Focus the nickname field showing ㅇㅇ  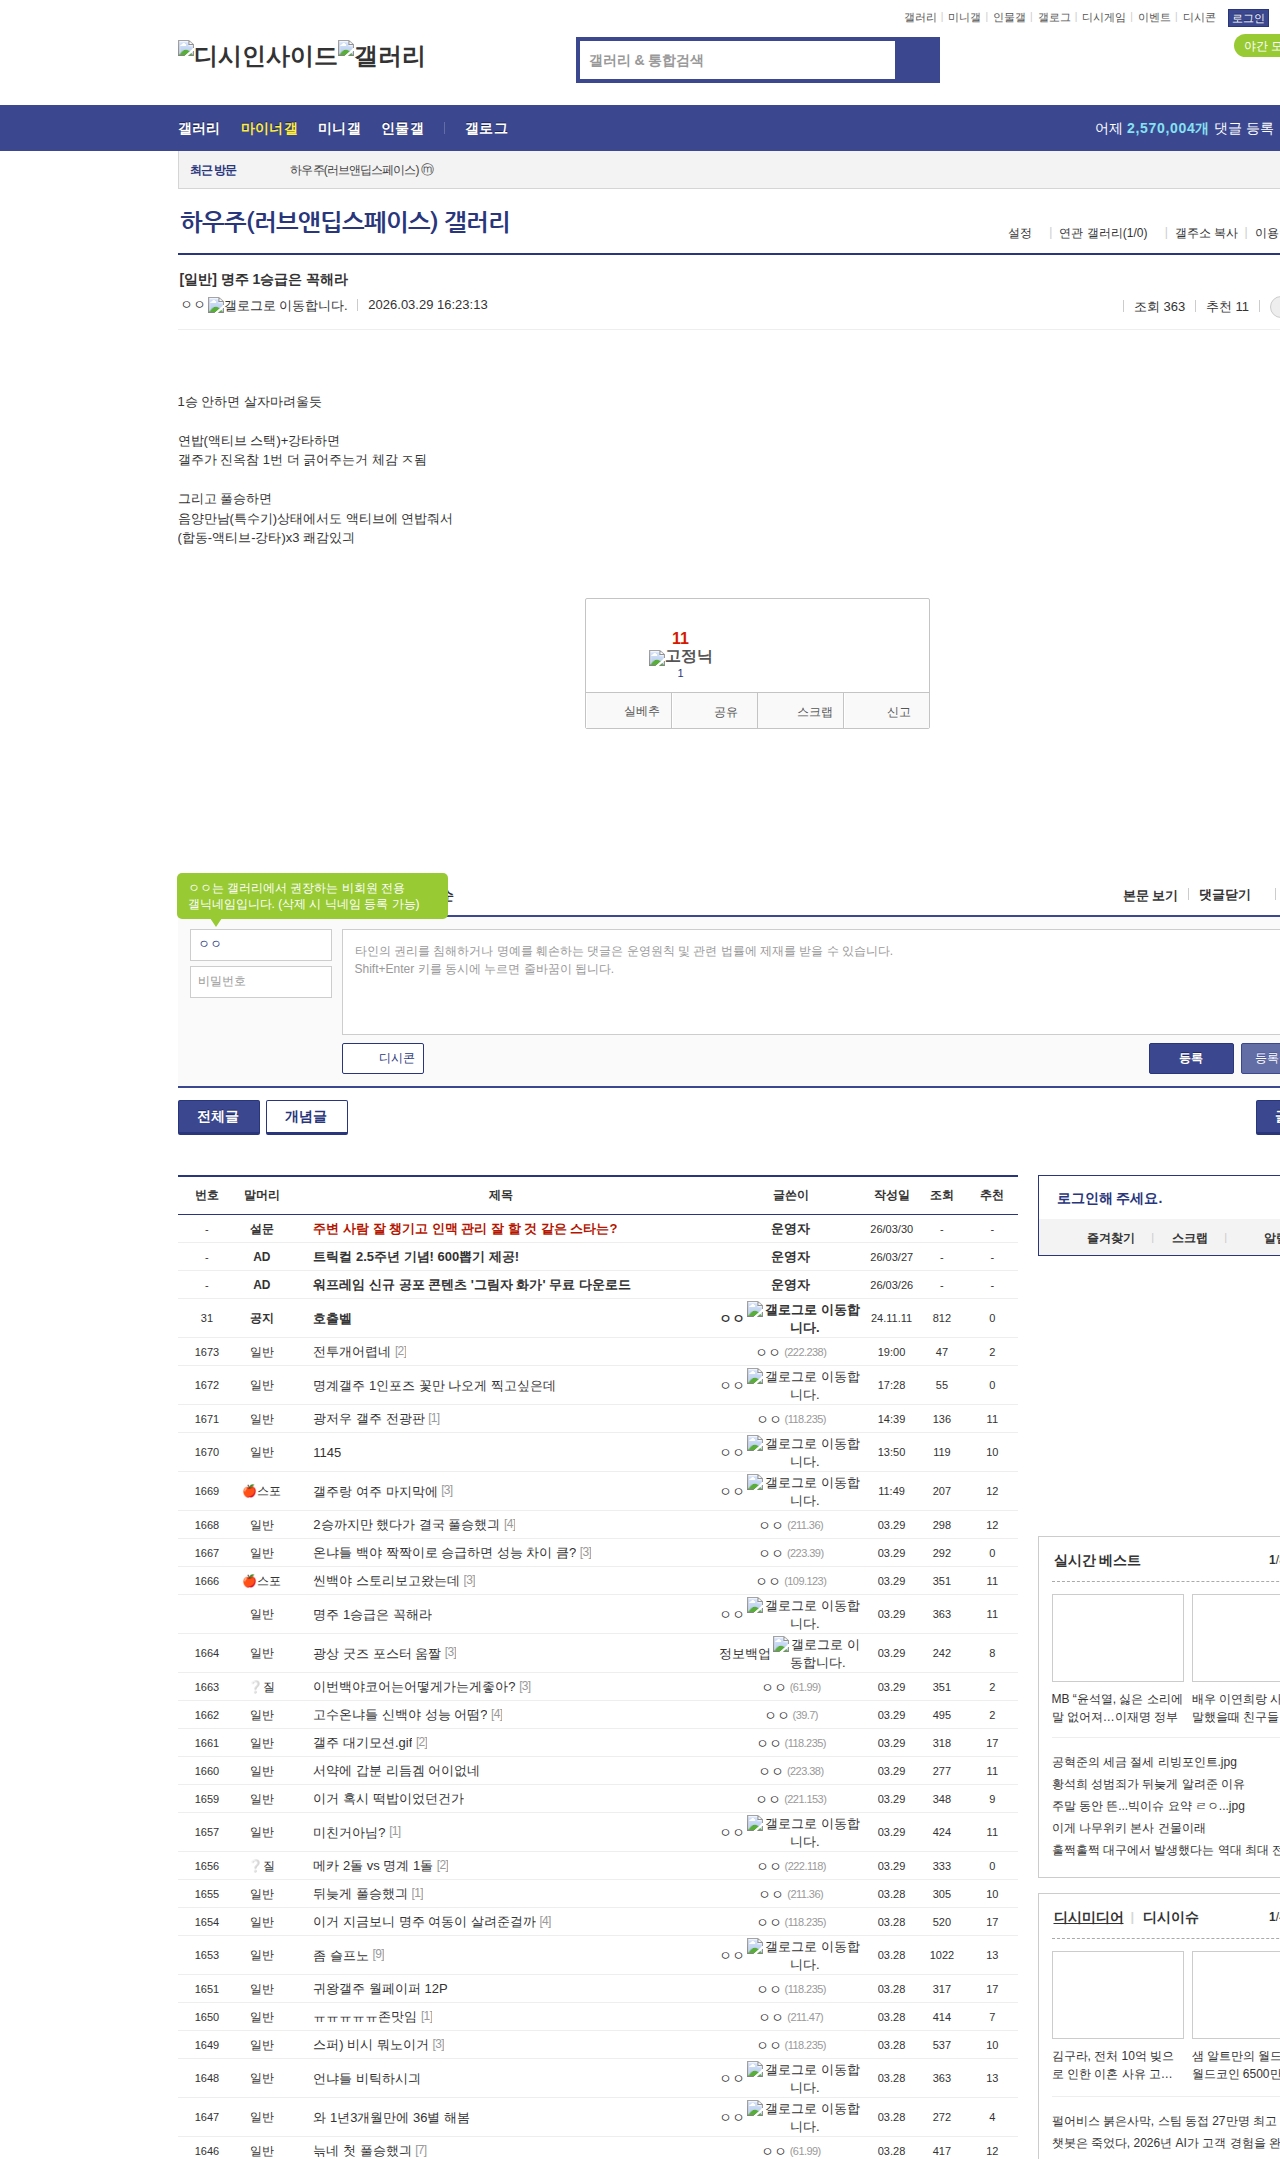[261, 945]
